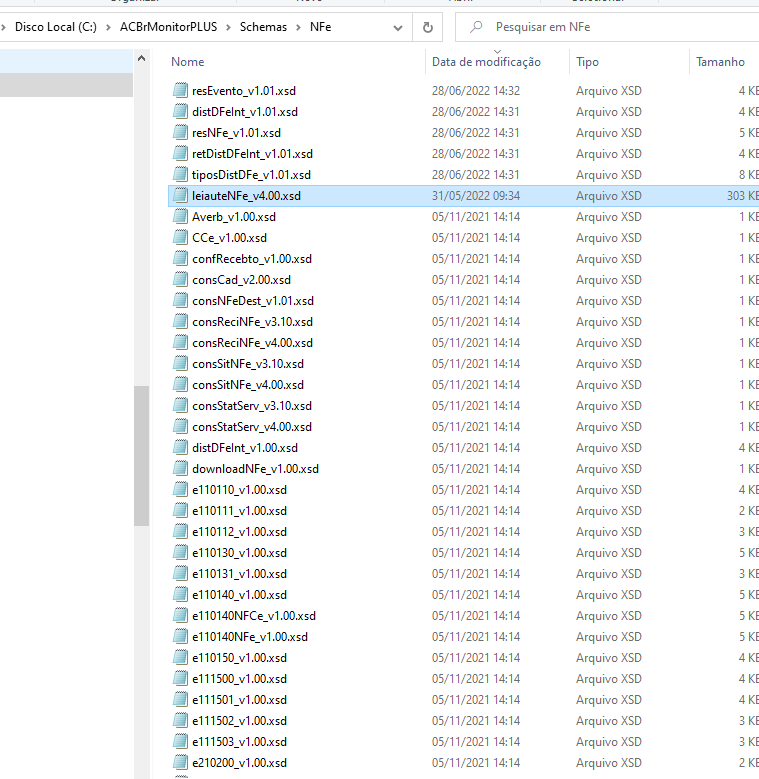Expand the chevron after ACBrMonitorPLUS in the breadcrumb
This screenshot has width=759, height=779.
(228, 27)
